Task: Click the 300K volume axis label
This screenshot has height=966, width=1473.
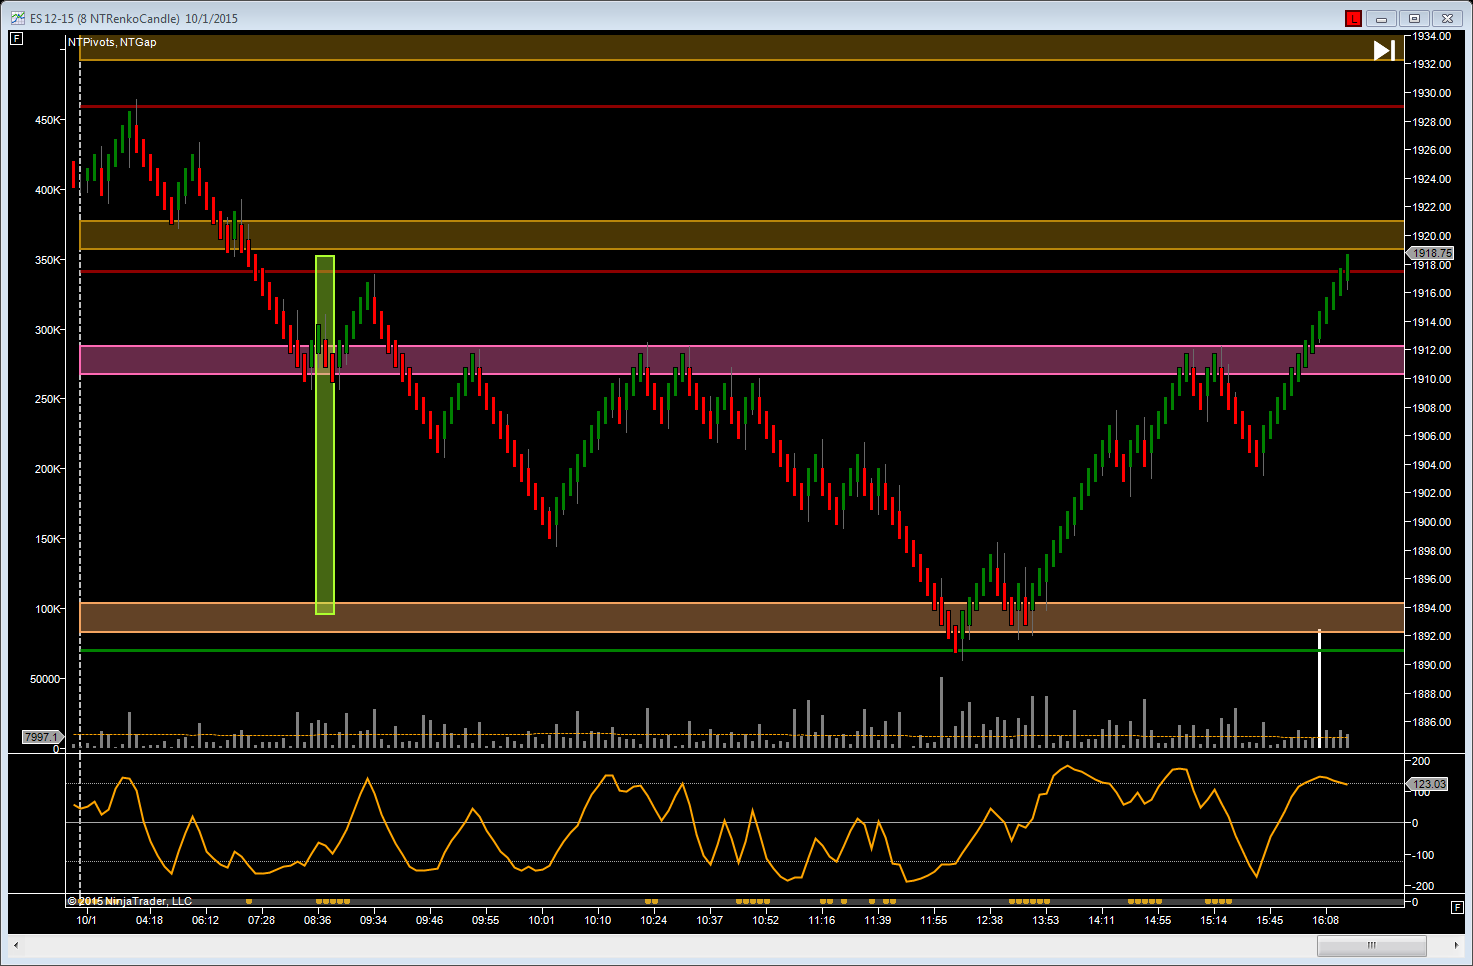Action: click(x=47, y=330)
